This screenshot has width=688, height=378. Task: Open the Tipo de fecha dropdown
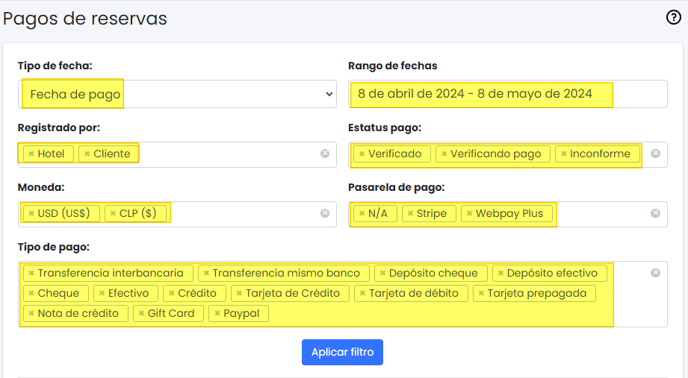click(177, 94)
